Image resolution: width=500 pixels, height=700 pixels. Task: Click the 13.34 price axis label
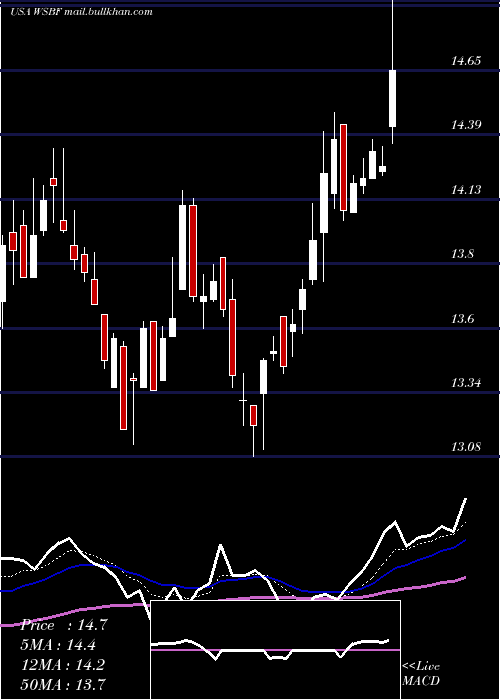coord(466,383)
